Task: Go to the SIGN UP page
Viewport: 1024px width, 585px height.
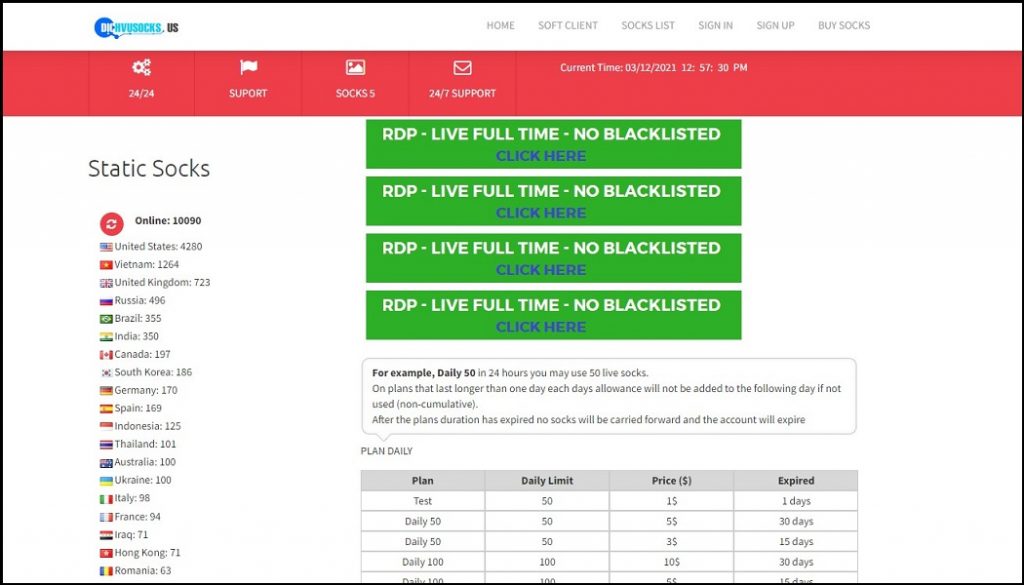Action: (x=775, y=25)
